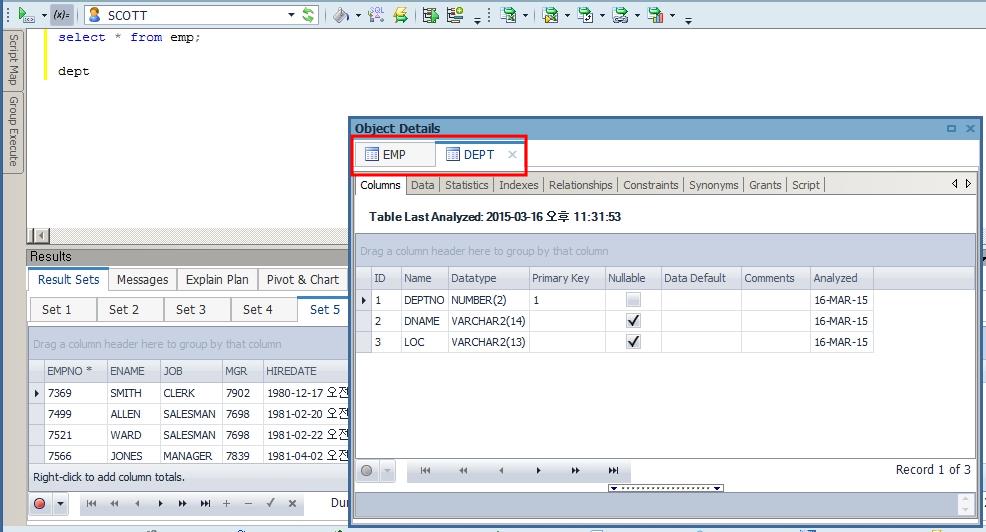Toggle Nullable checkbox for LOC row
The height and width of the screenshot is (532, 986).
(632, 342)
